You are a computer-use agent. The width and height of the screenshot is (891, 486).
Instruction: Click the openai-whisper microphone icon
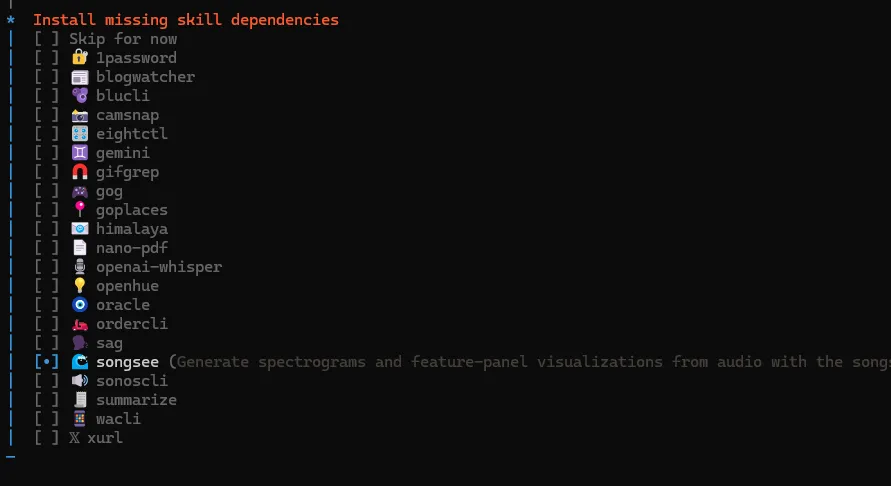pyautogui.click(x=80, y=267)
